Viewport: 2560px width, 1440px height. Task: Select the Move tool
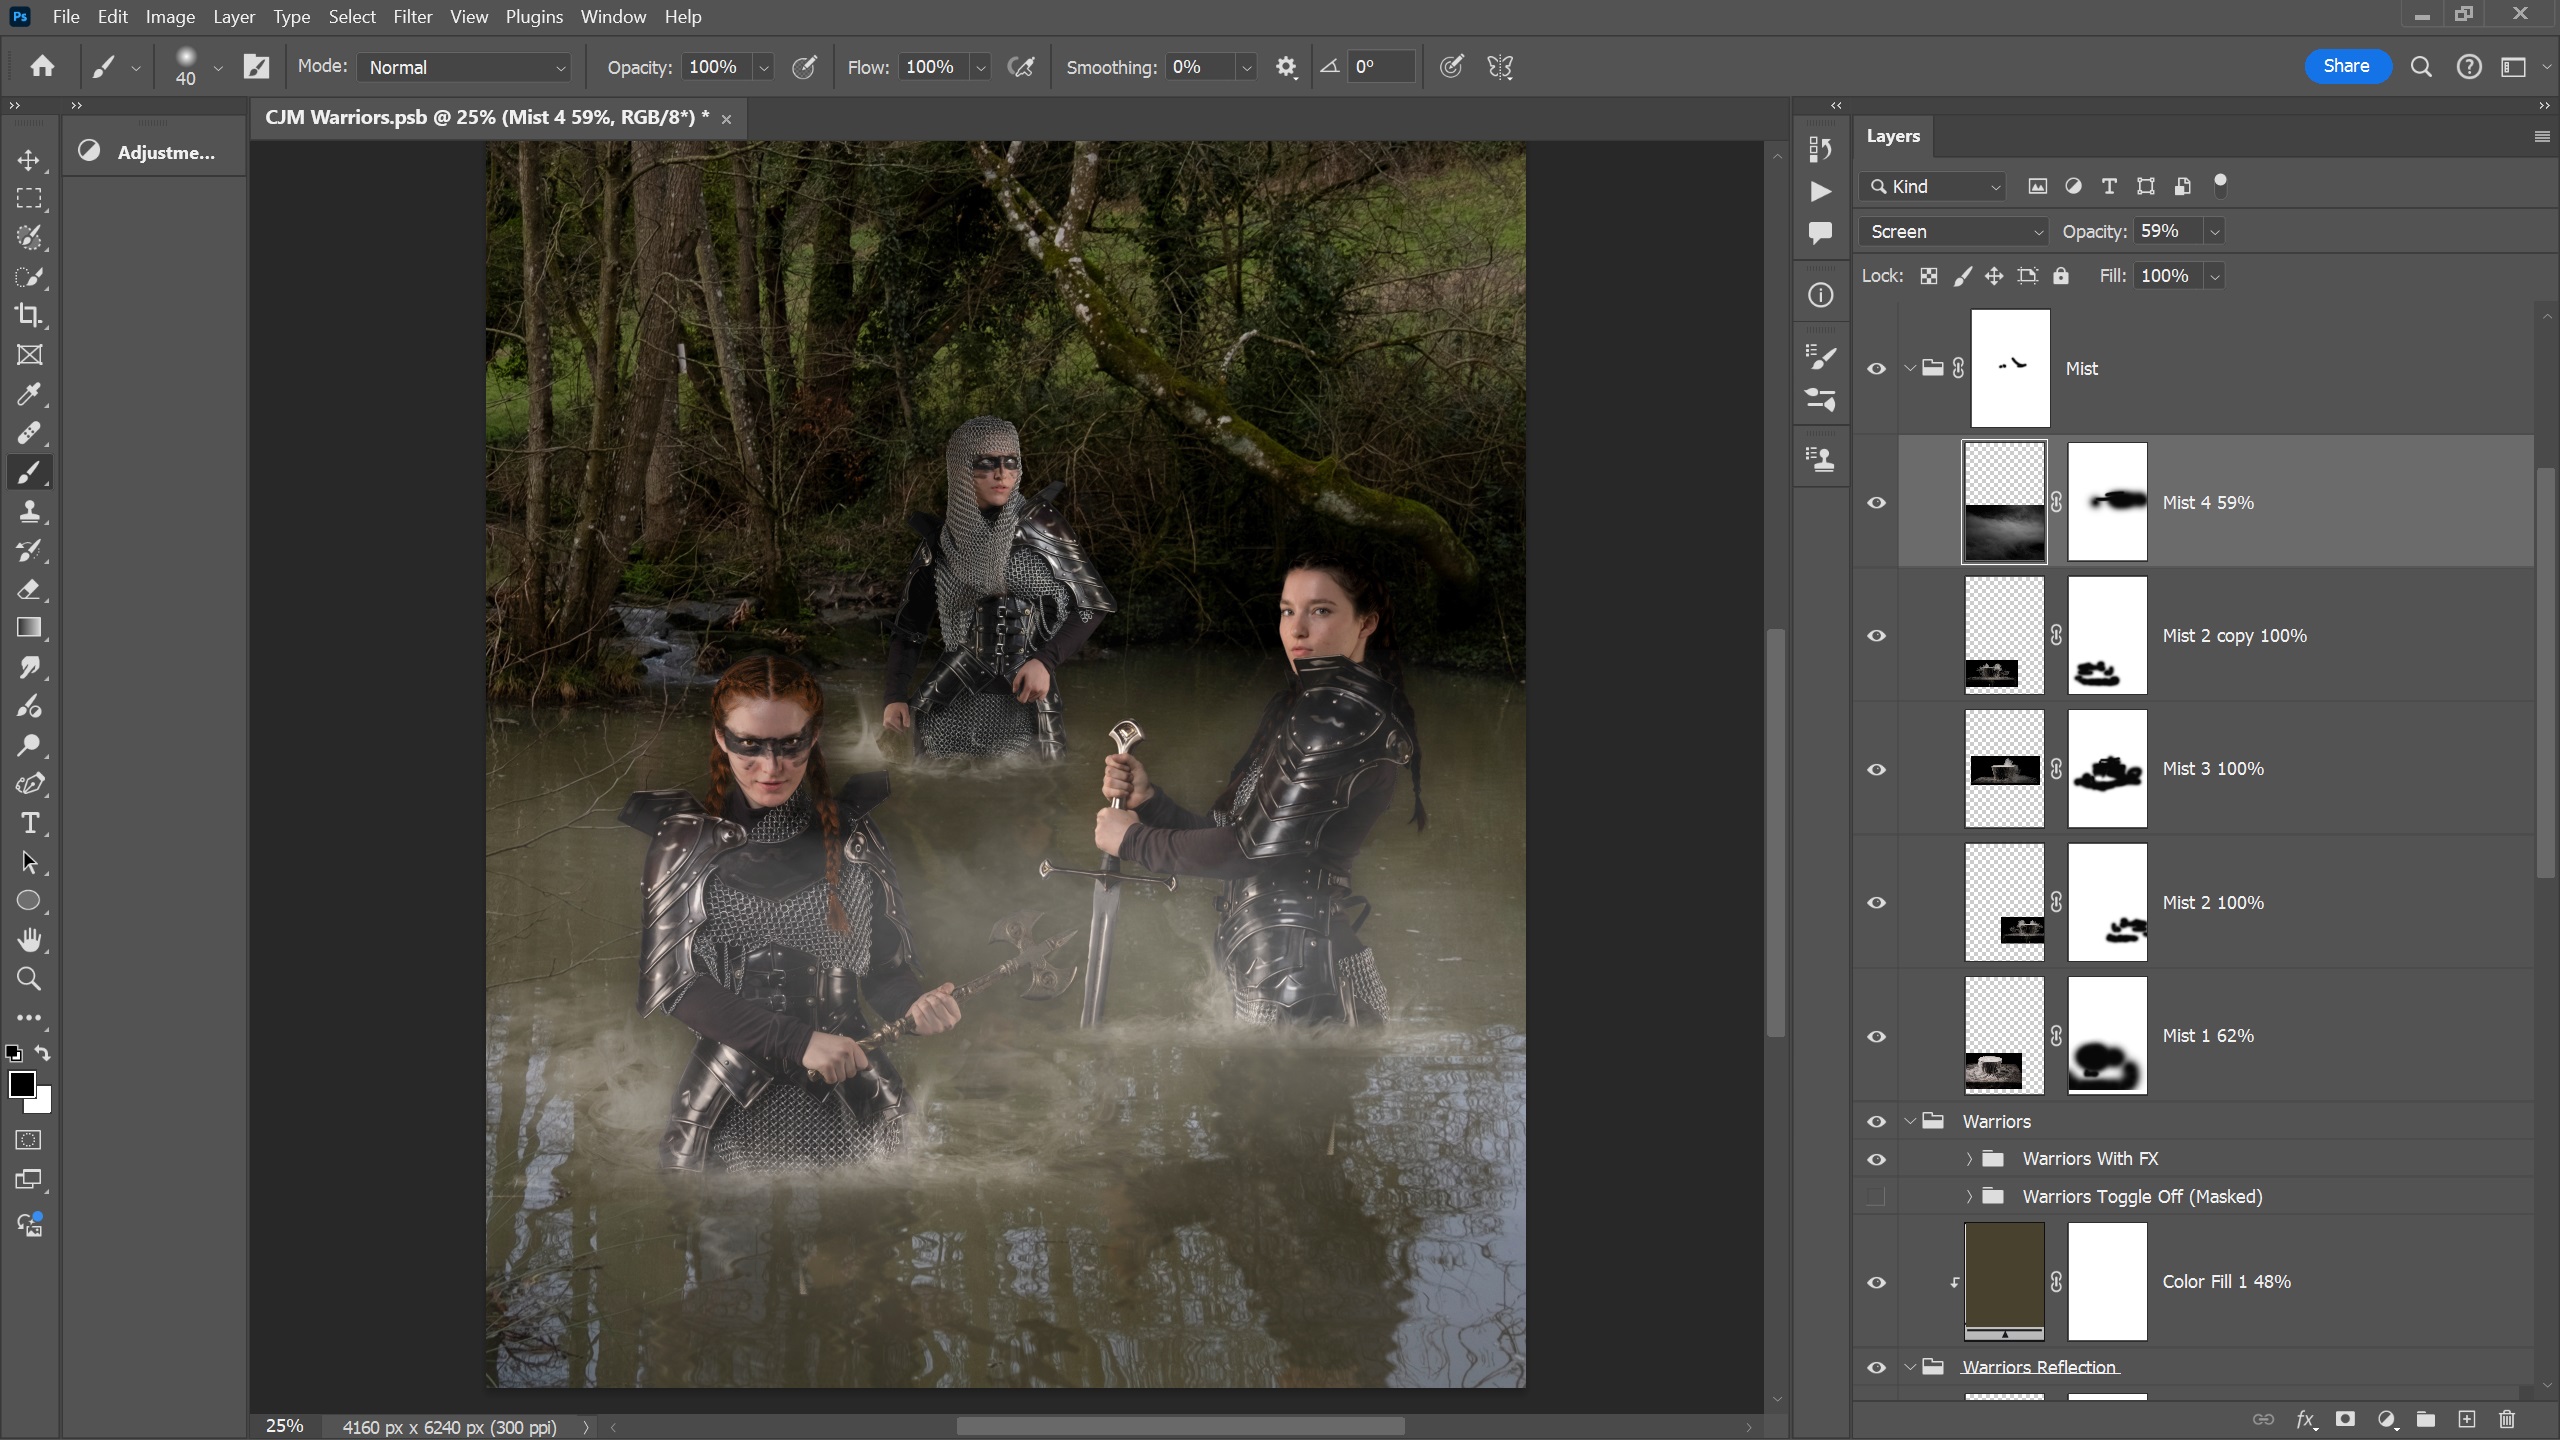point(29,160)
